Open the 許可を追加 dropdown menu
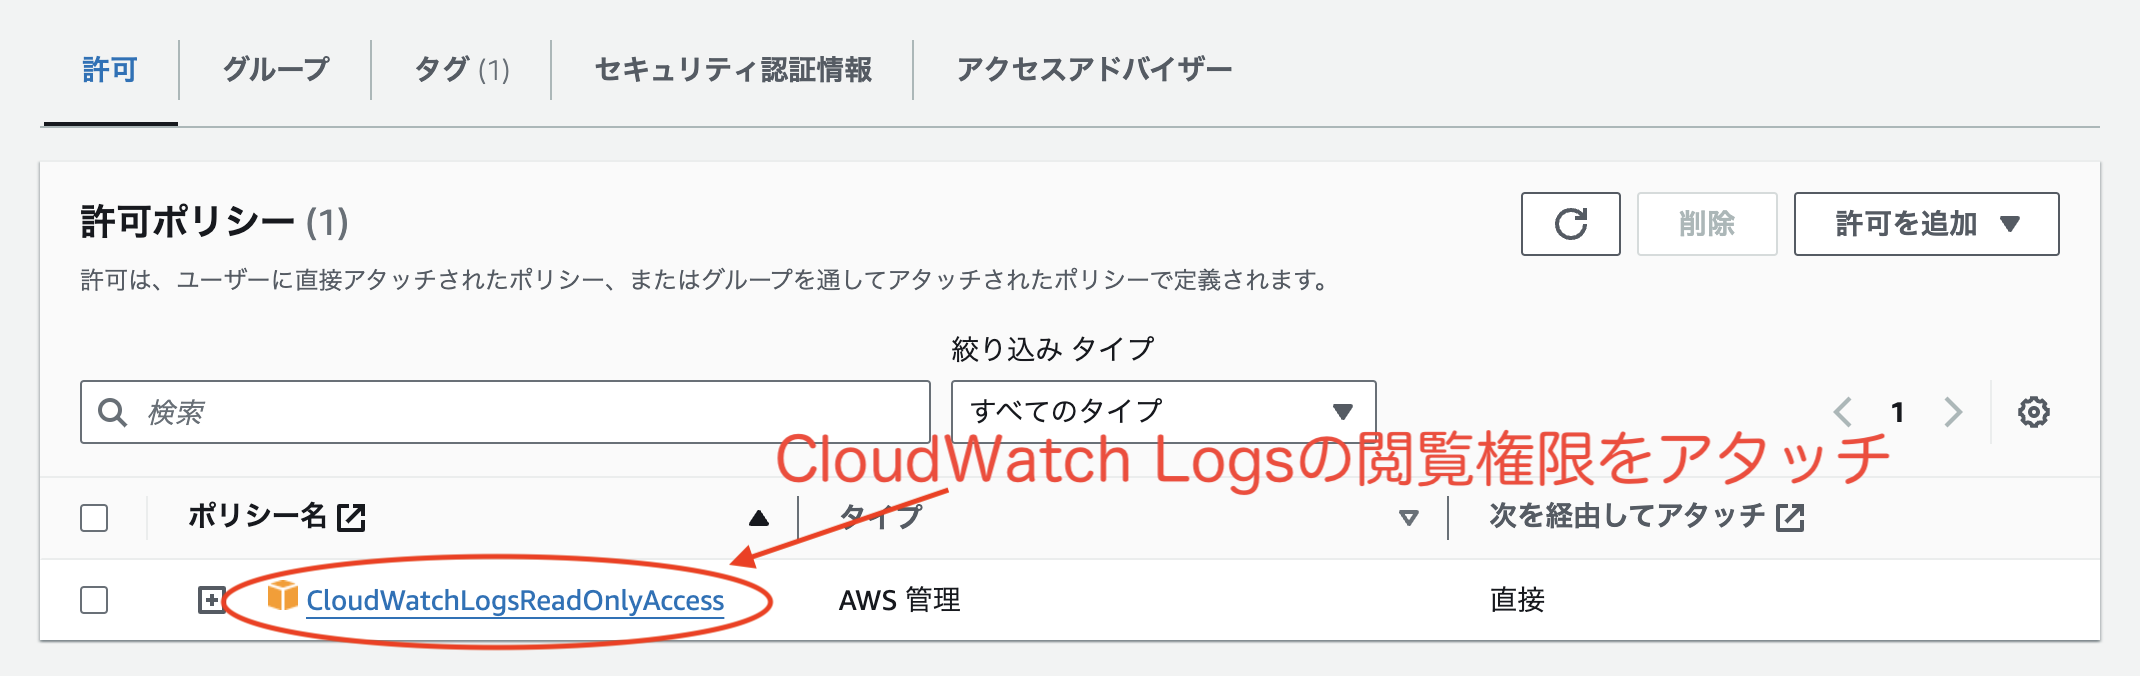Viewport: 2140px width, 676px height. point(1926,224)
